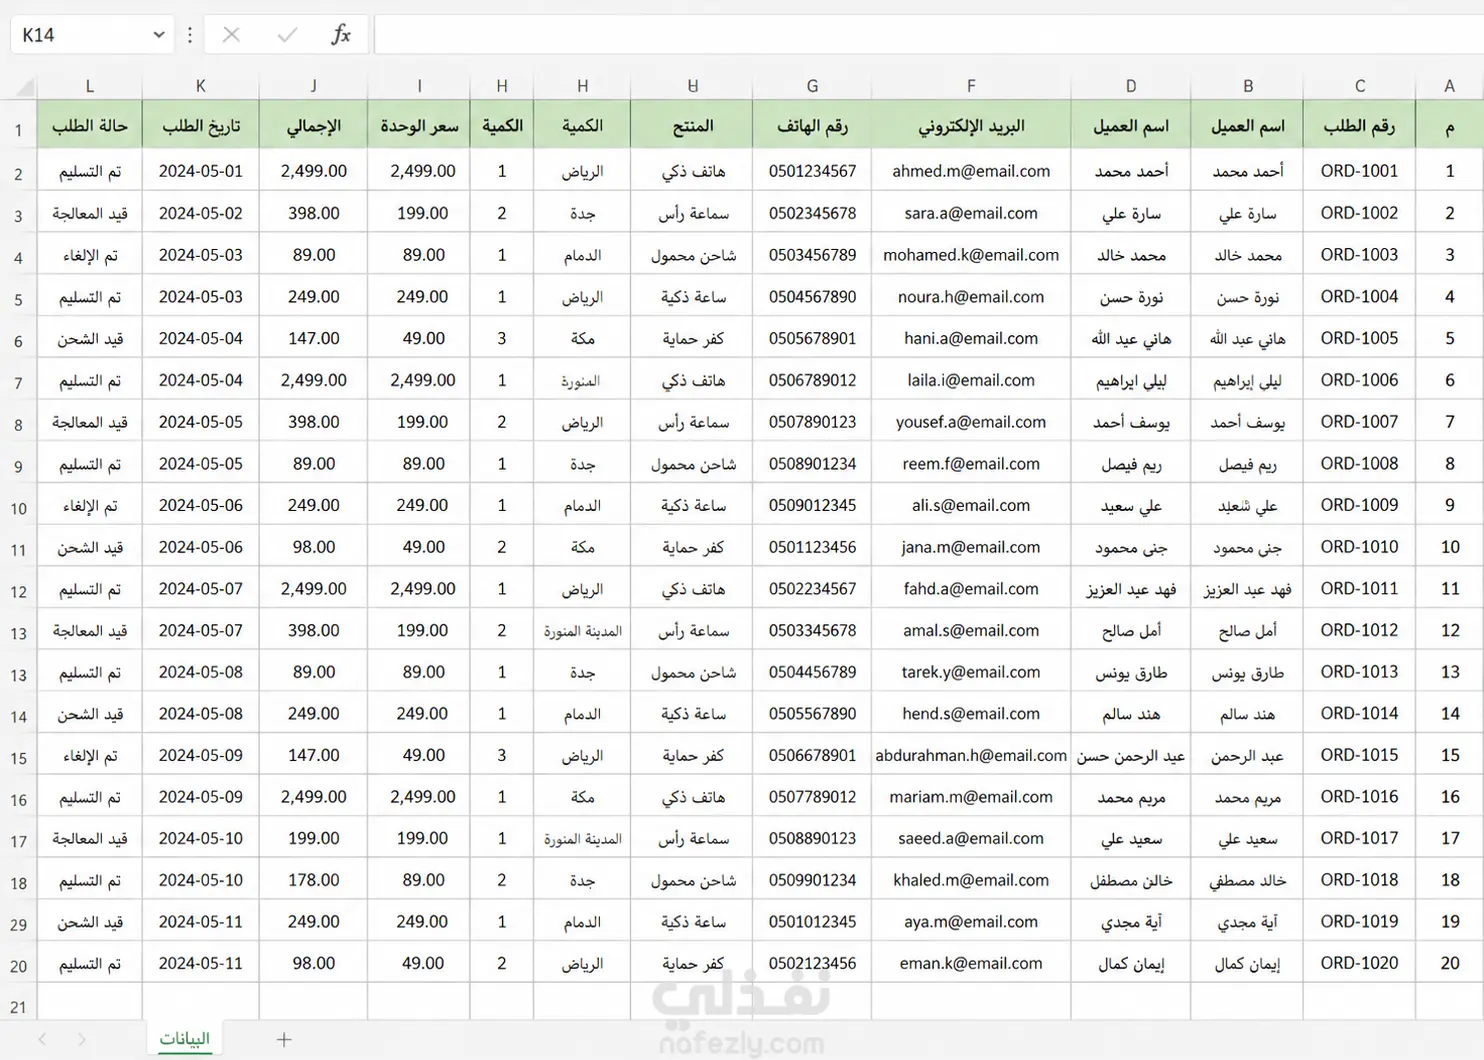Select the date cell 2024-05-01

[201, 171]
